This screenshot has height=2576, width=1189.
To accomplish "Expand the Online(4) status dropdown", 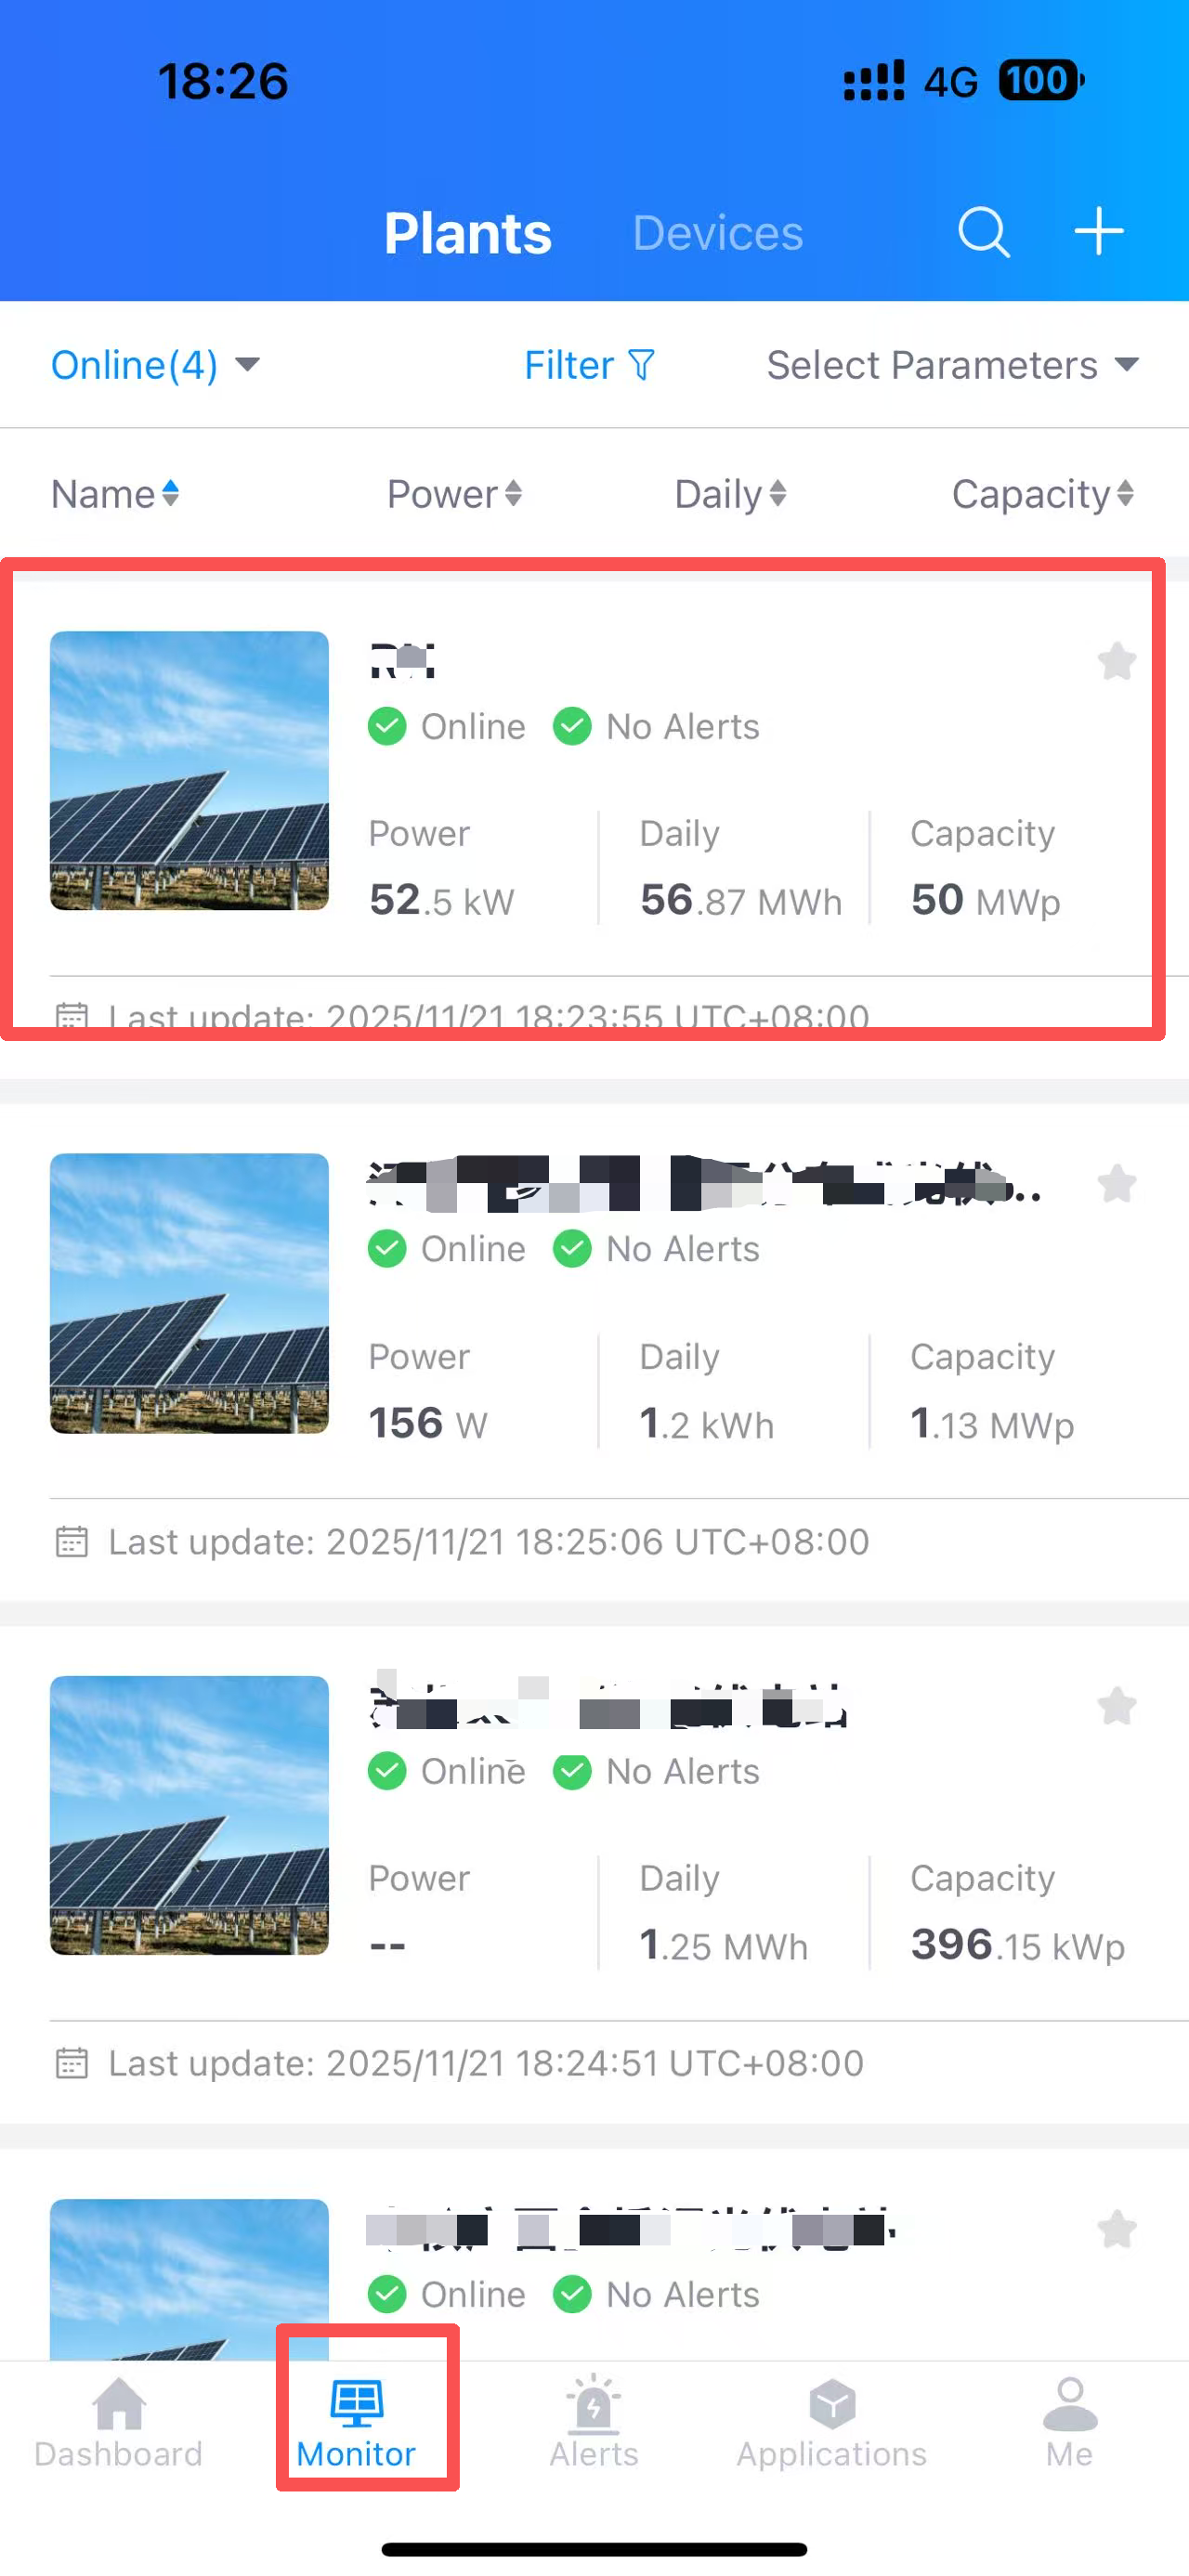I will click(x=155, y=365).
